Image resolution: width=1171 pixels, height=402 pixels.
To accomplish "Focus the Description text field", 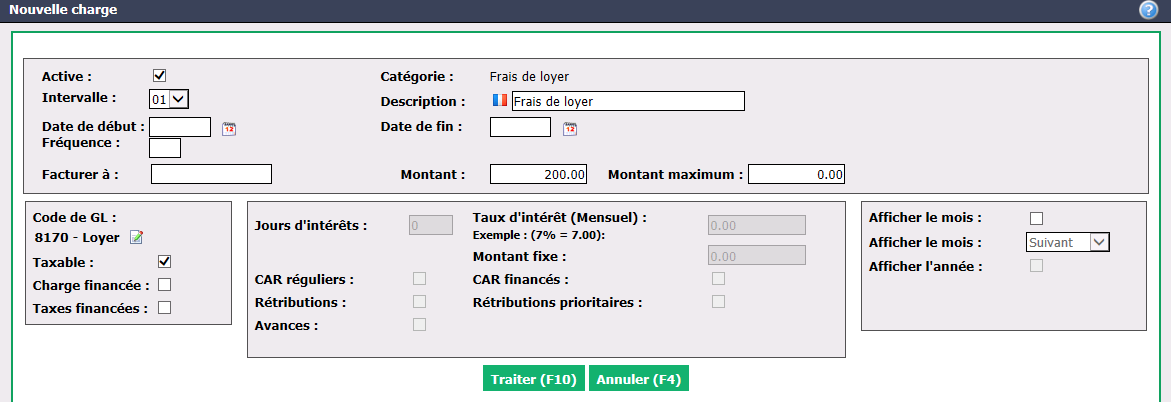I will 627,101.
